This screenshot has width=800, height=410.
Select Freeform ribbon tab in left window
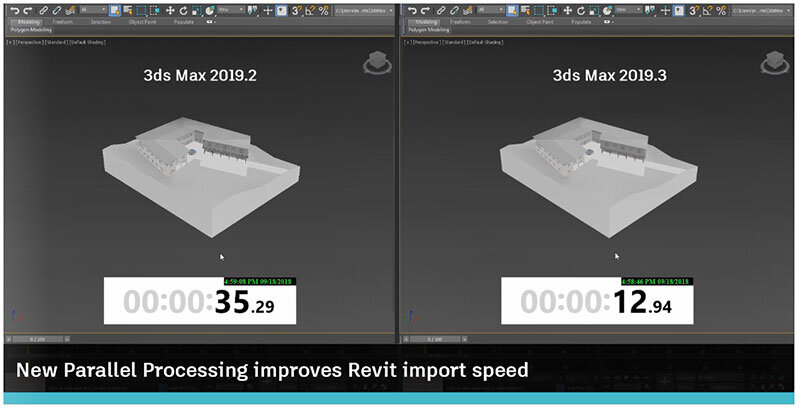tap(63, 22)
